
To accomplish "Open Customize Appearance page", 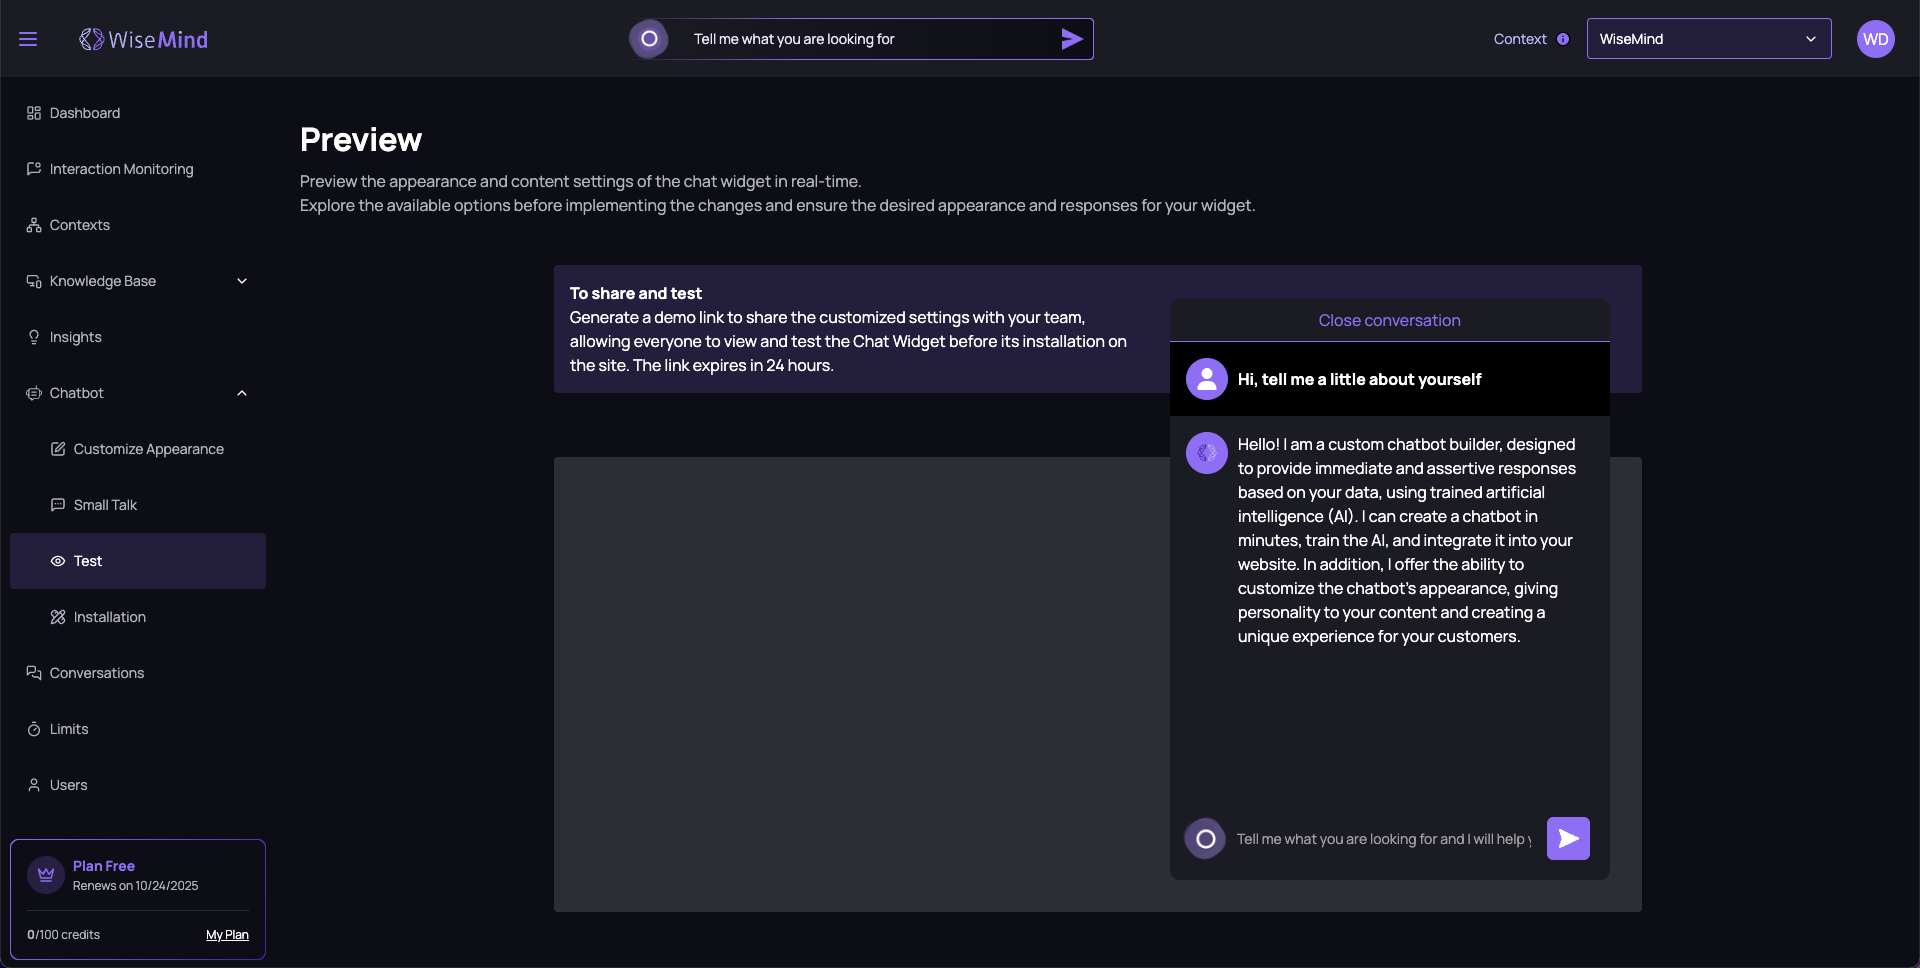I will [148, 449].
